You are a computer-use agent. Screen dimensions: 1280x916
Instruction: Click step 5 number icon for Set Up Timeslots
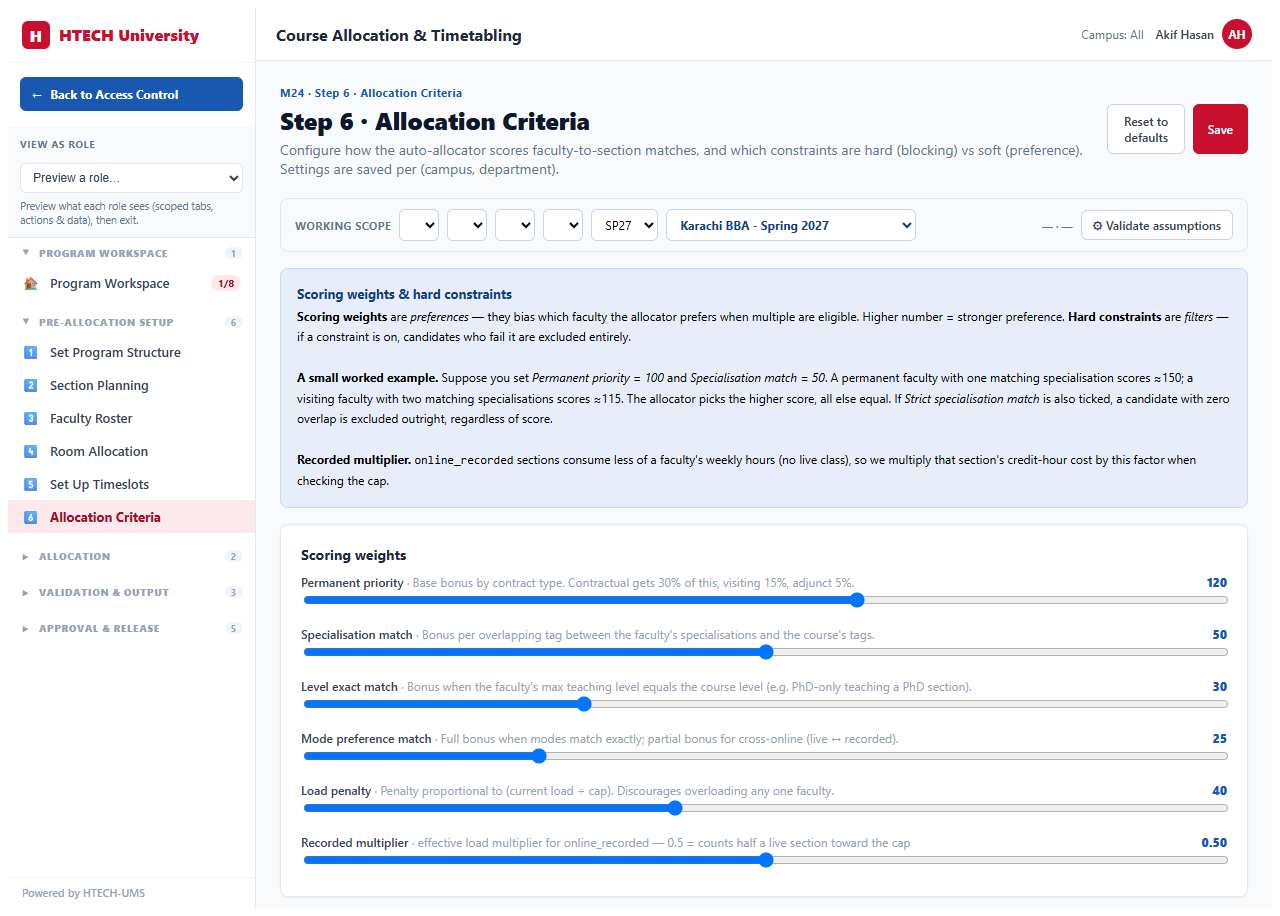coord(30,484)
